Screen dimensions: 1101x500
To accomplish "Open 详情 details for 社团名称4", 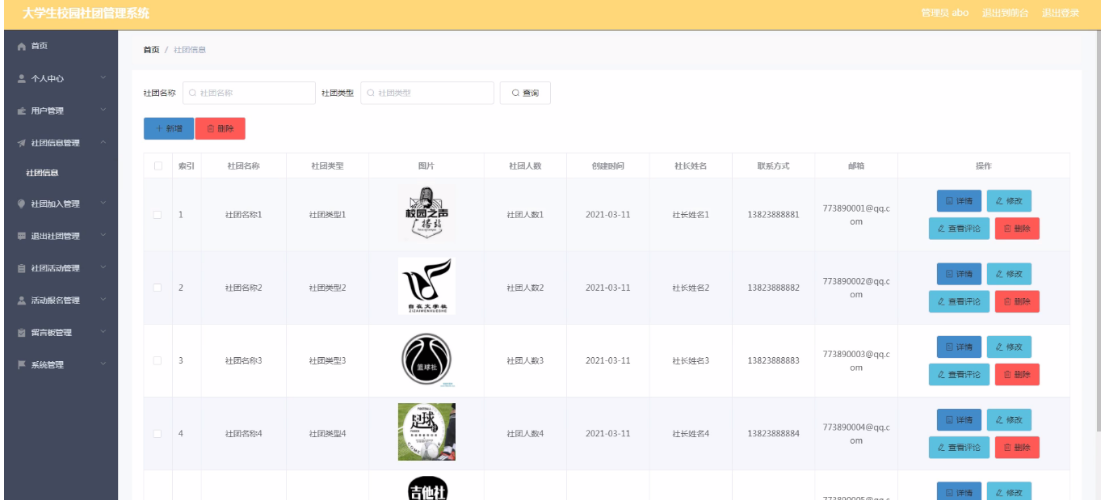I will [959, 420].
